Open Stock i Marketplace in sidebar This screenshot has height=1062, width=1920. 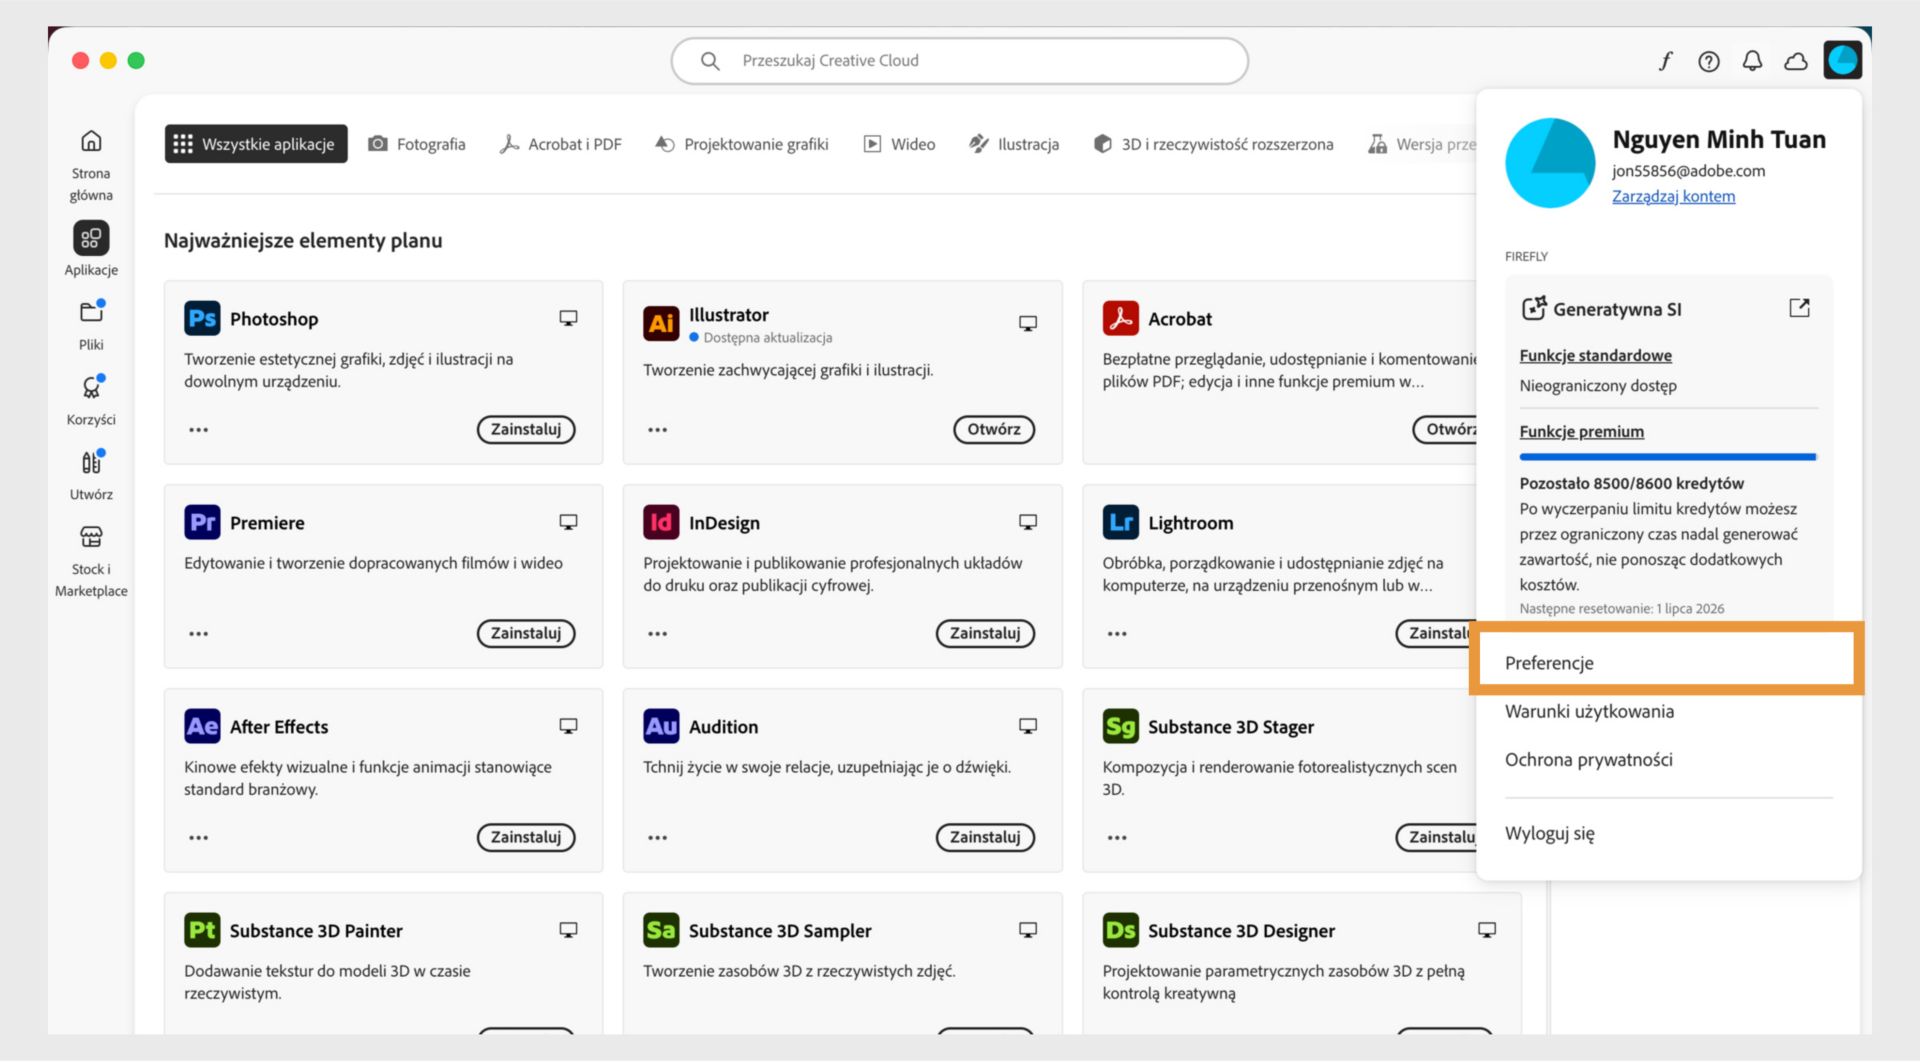point(91,561)
